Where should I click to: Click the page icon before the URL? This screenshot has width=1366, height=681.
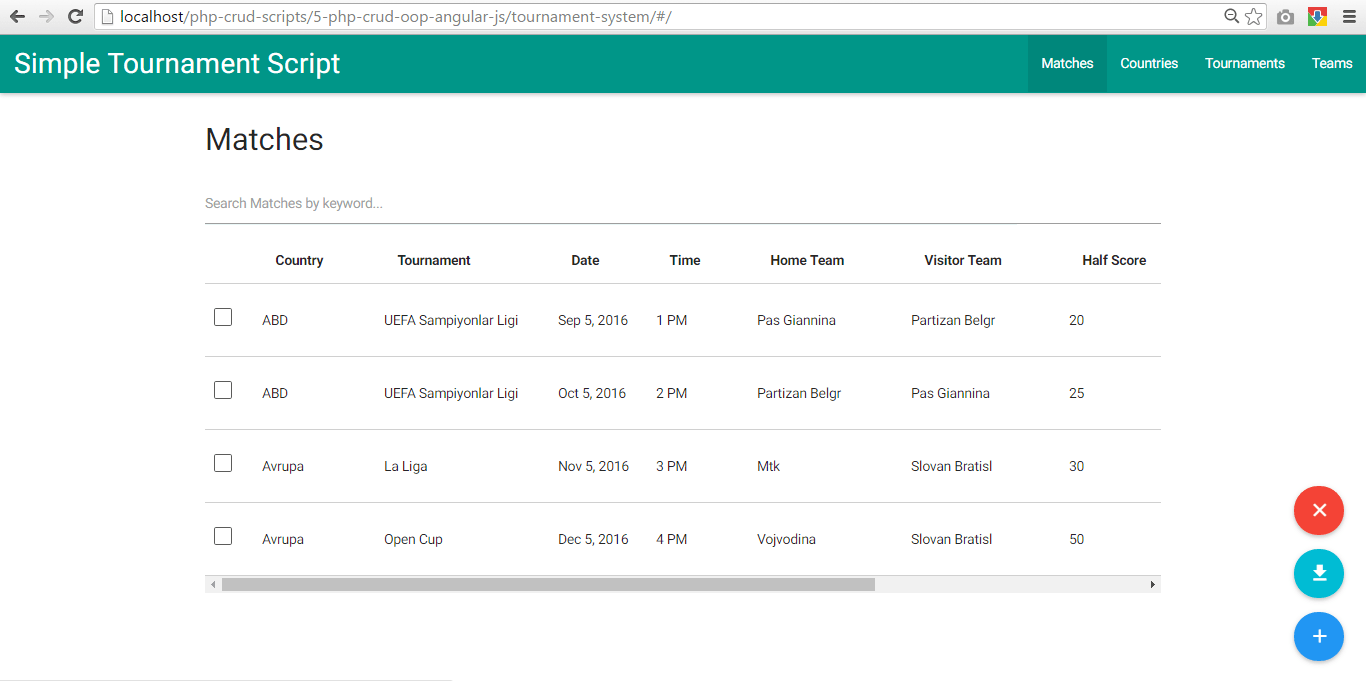click(x=106, y=16)
